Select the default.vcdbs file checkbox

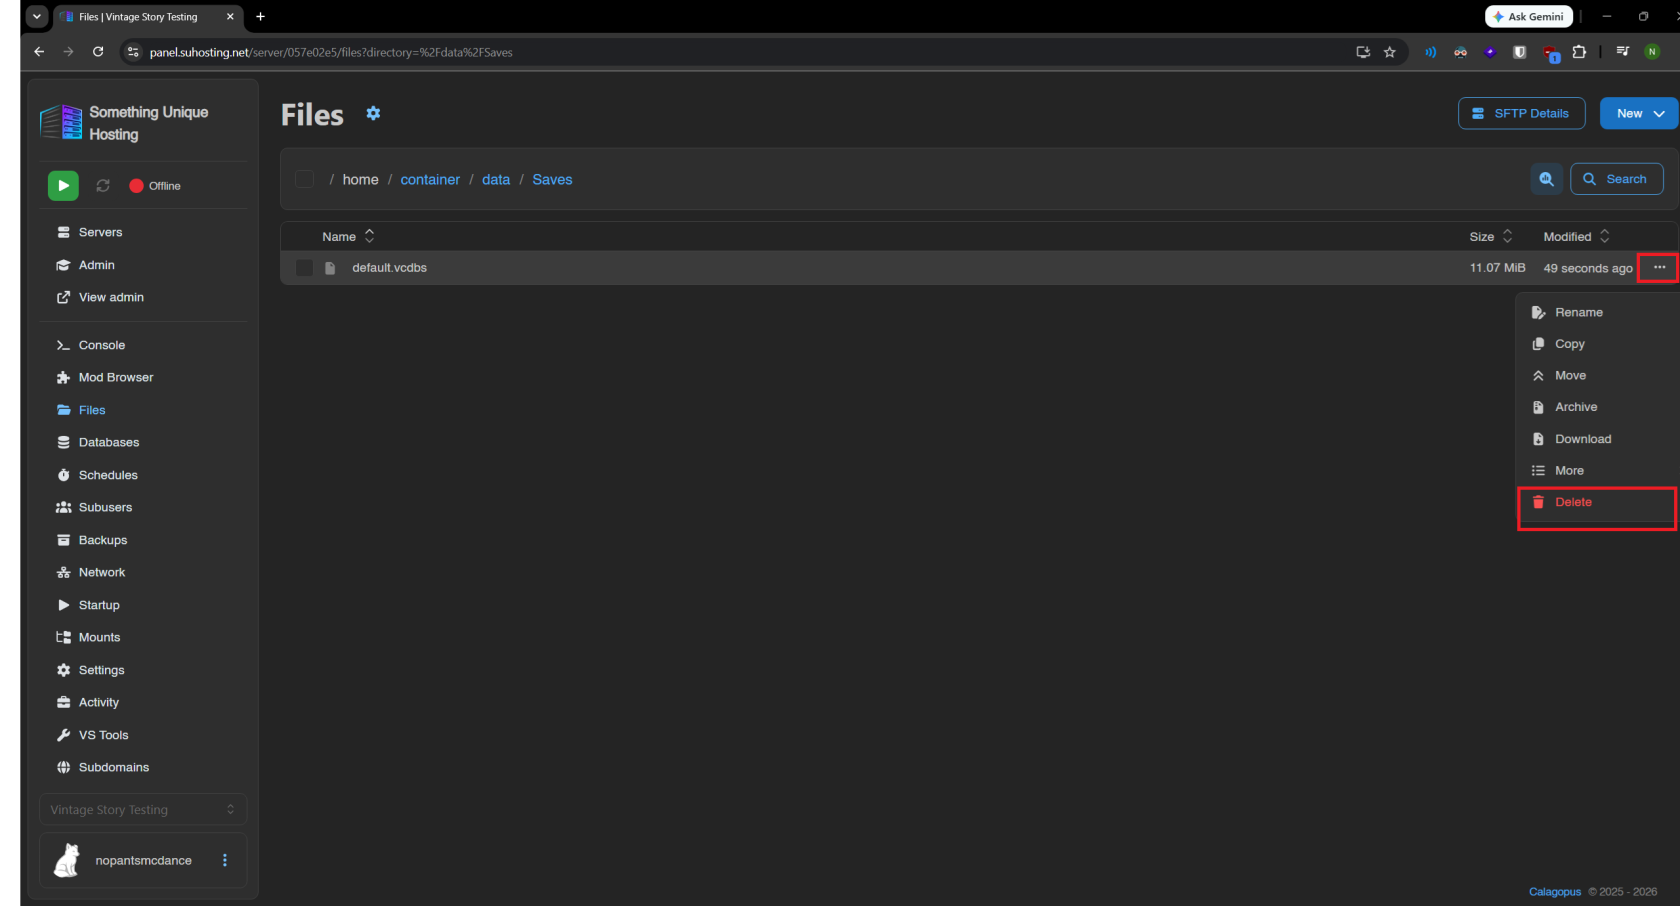pyautogui.click(x=304, y=268)
